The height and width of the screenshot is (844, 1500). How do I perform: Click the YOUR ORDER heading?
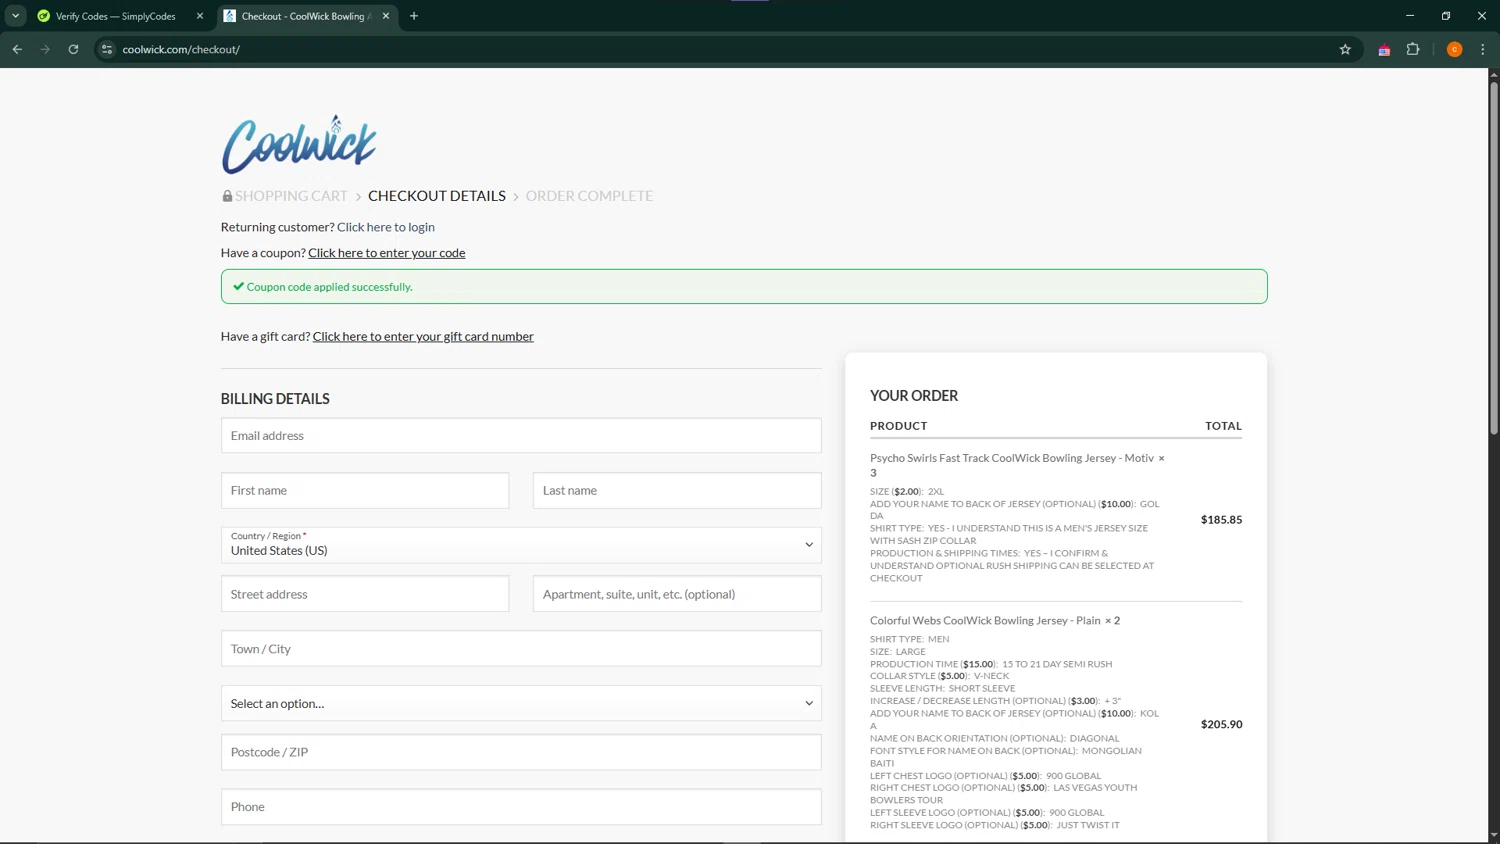(914, 396)
